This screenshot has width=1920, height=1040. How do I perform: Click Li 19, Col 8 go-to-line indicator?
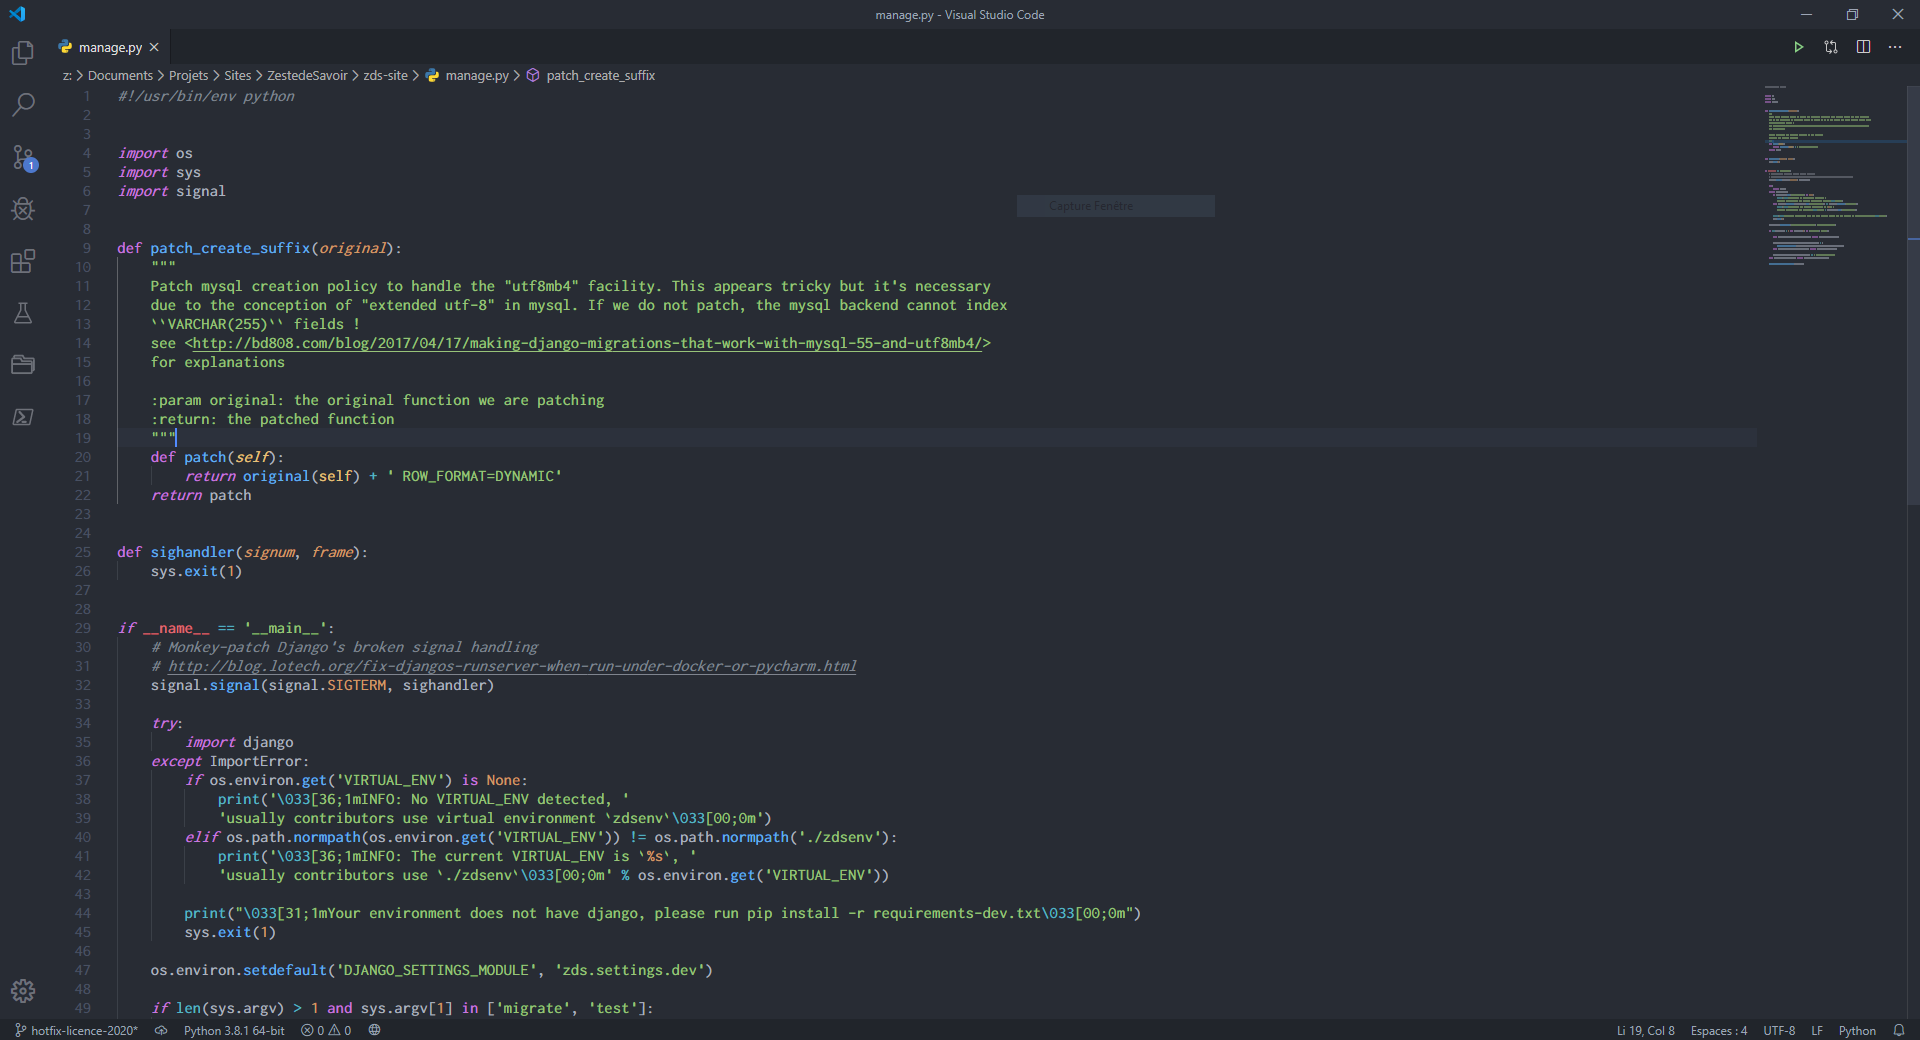1645,1030
